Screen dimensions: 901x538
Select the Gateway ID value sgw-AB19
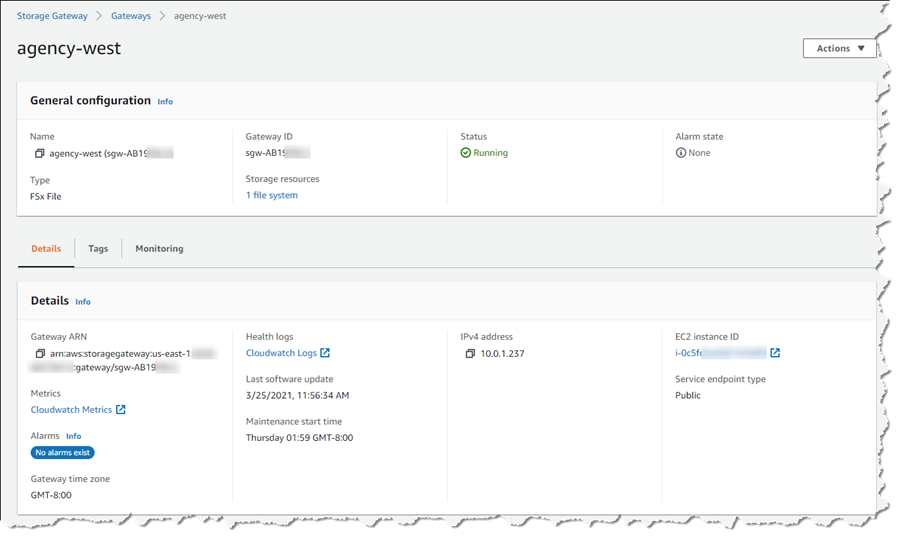[x=278, y=153]
